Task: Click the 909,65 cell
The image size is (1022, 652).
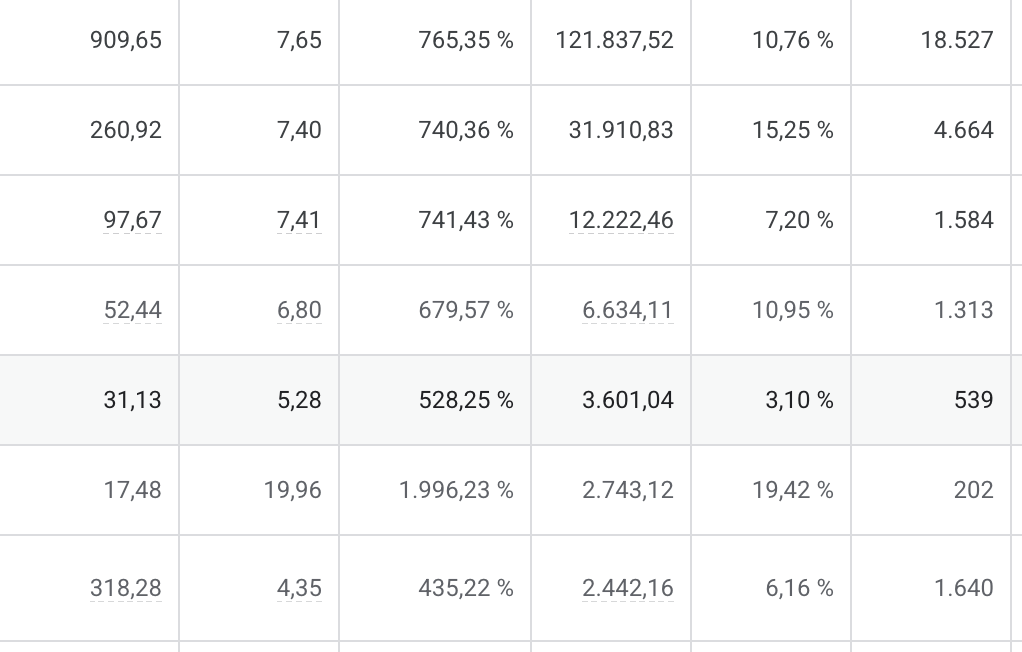Action: (x=126, y=40)
